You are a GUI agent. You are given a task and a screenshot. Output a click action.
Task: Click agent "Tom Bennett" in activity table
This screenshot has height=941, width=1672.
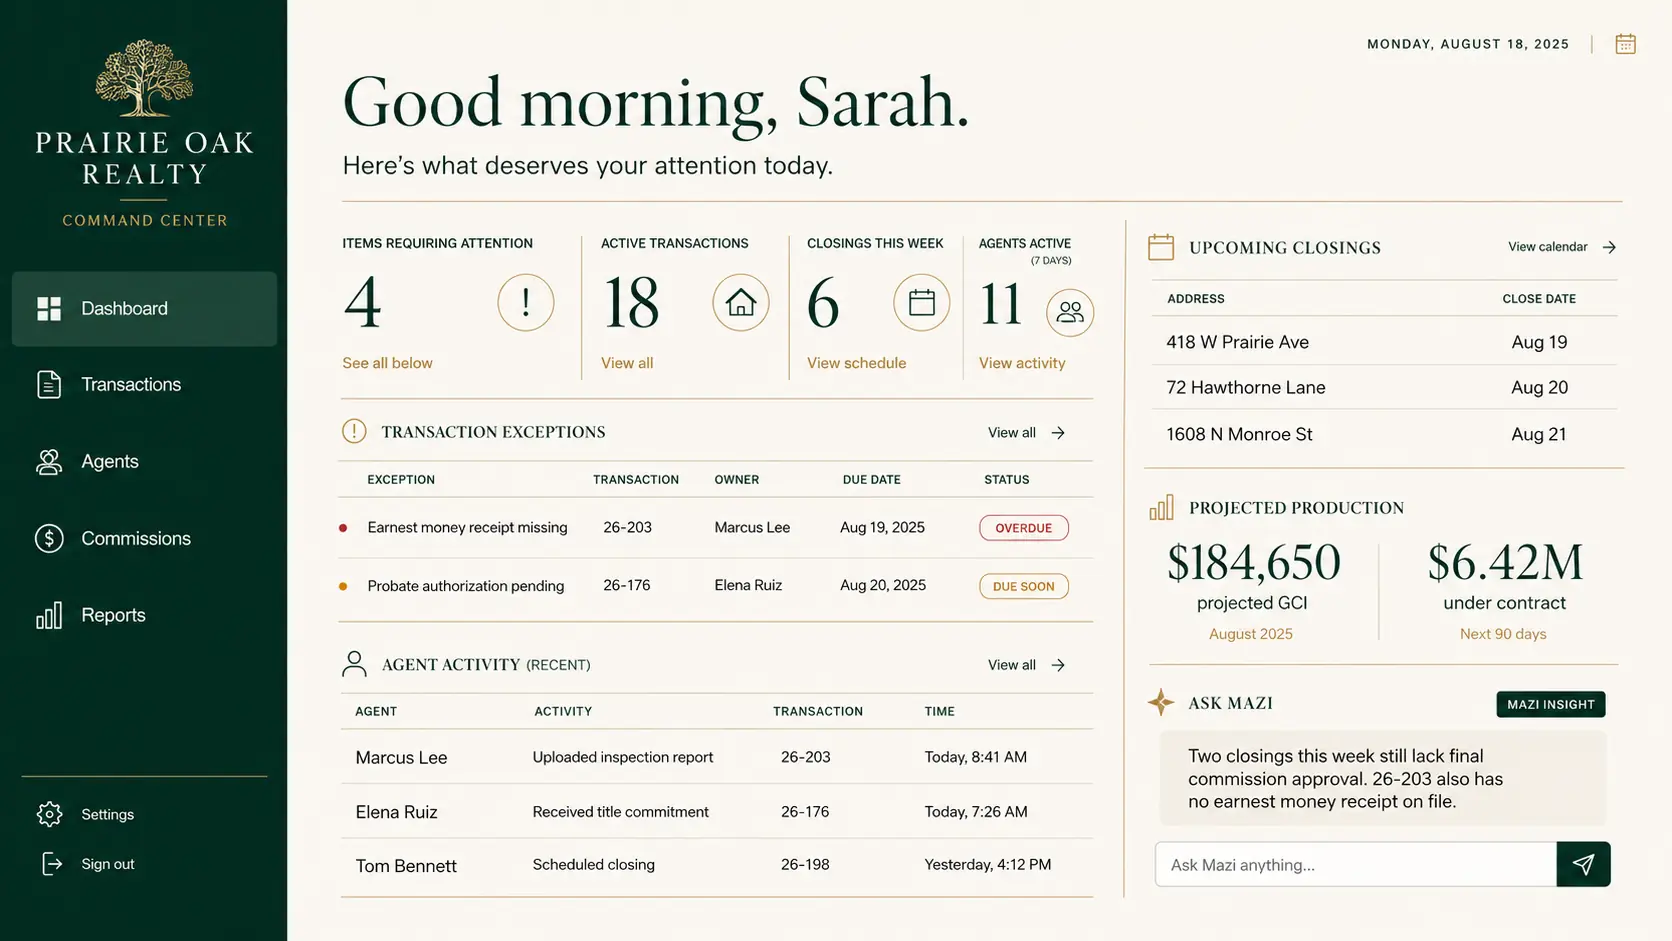406,866
